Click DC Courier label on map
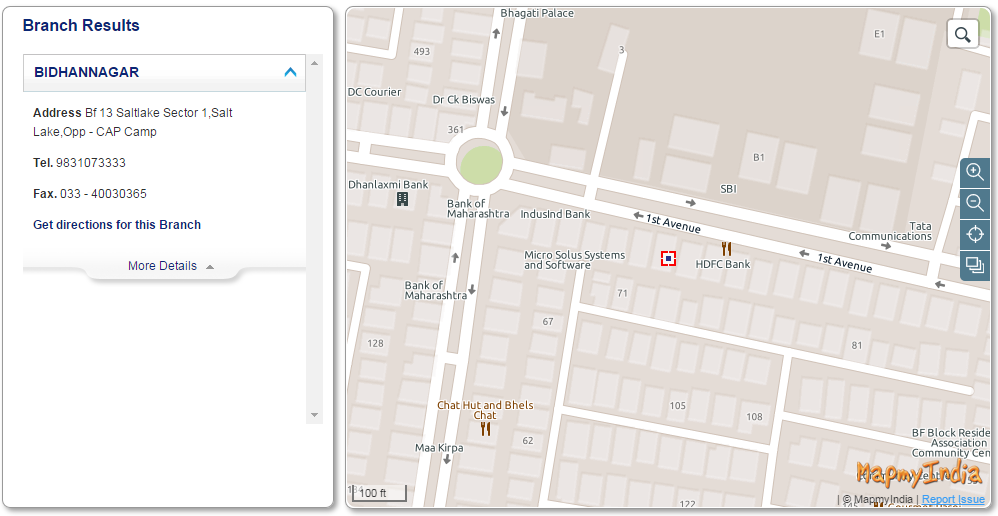Screen dimensions: 998x516 (374, 92)
